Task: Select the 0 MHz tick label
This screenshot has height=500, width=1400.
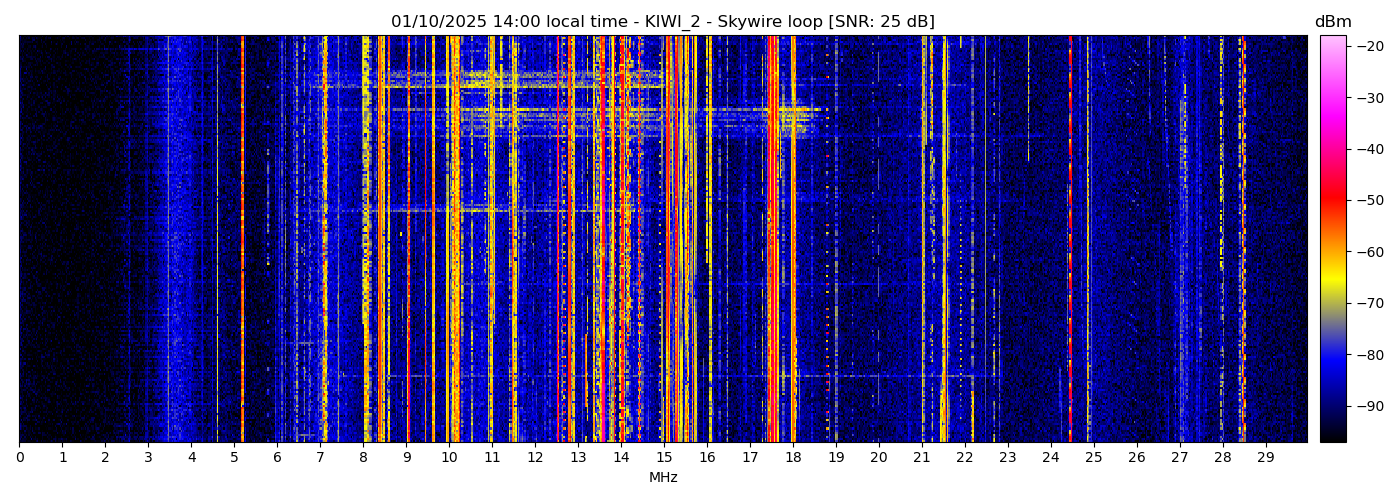Action: tap(19, 458)
